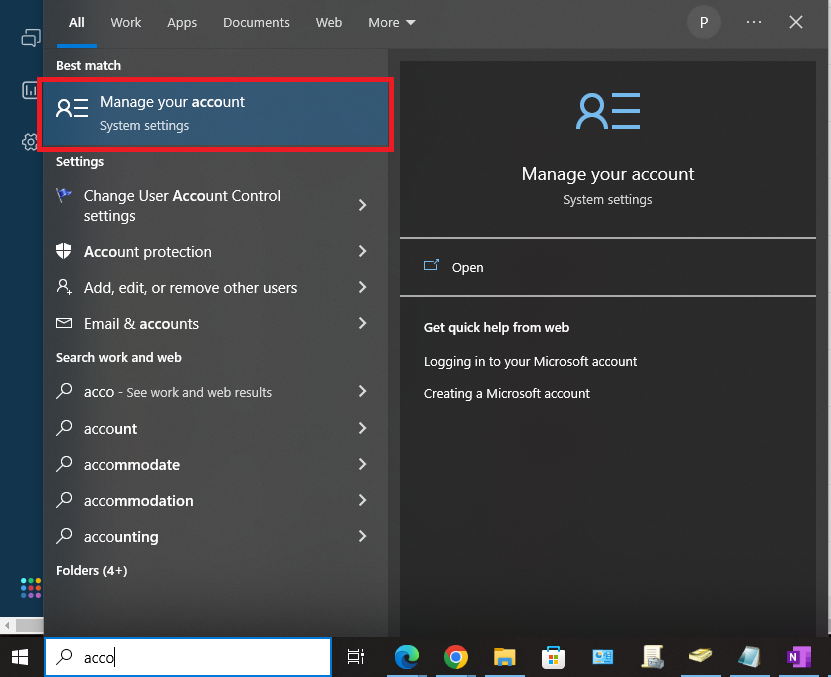Click the settings gear in left sidebar
Viewport: 831px width, 677px height.
click(x=31, y=142)
